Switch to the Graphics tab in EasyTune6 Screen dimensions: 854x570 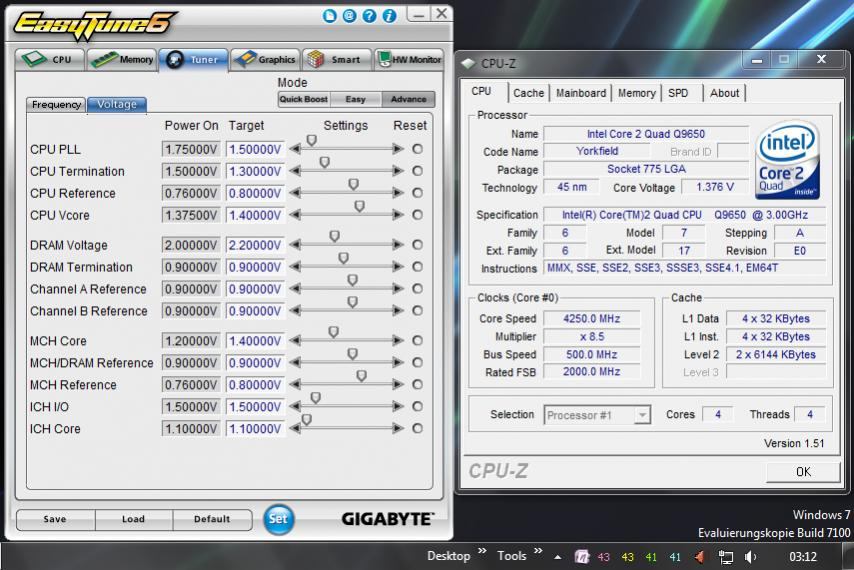click(265, 59)
